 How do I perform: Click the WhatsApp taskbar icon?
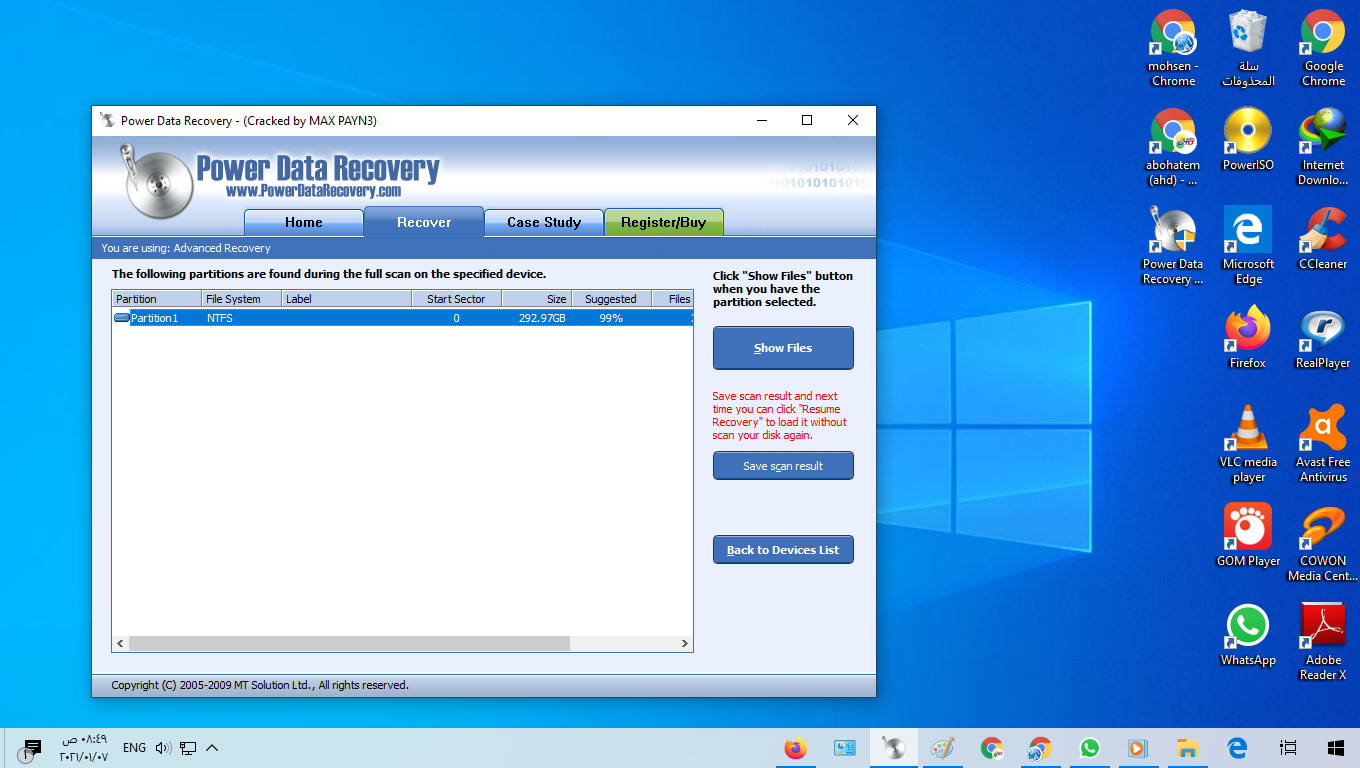(x=1089, y=748)
